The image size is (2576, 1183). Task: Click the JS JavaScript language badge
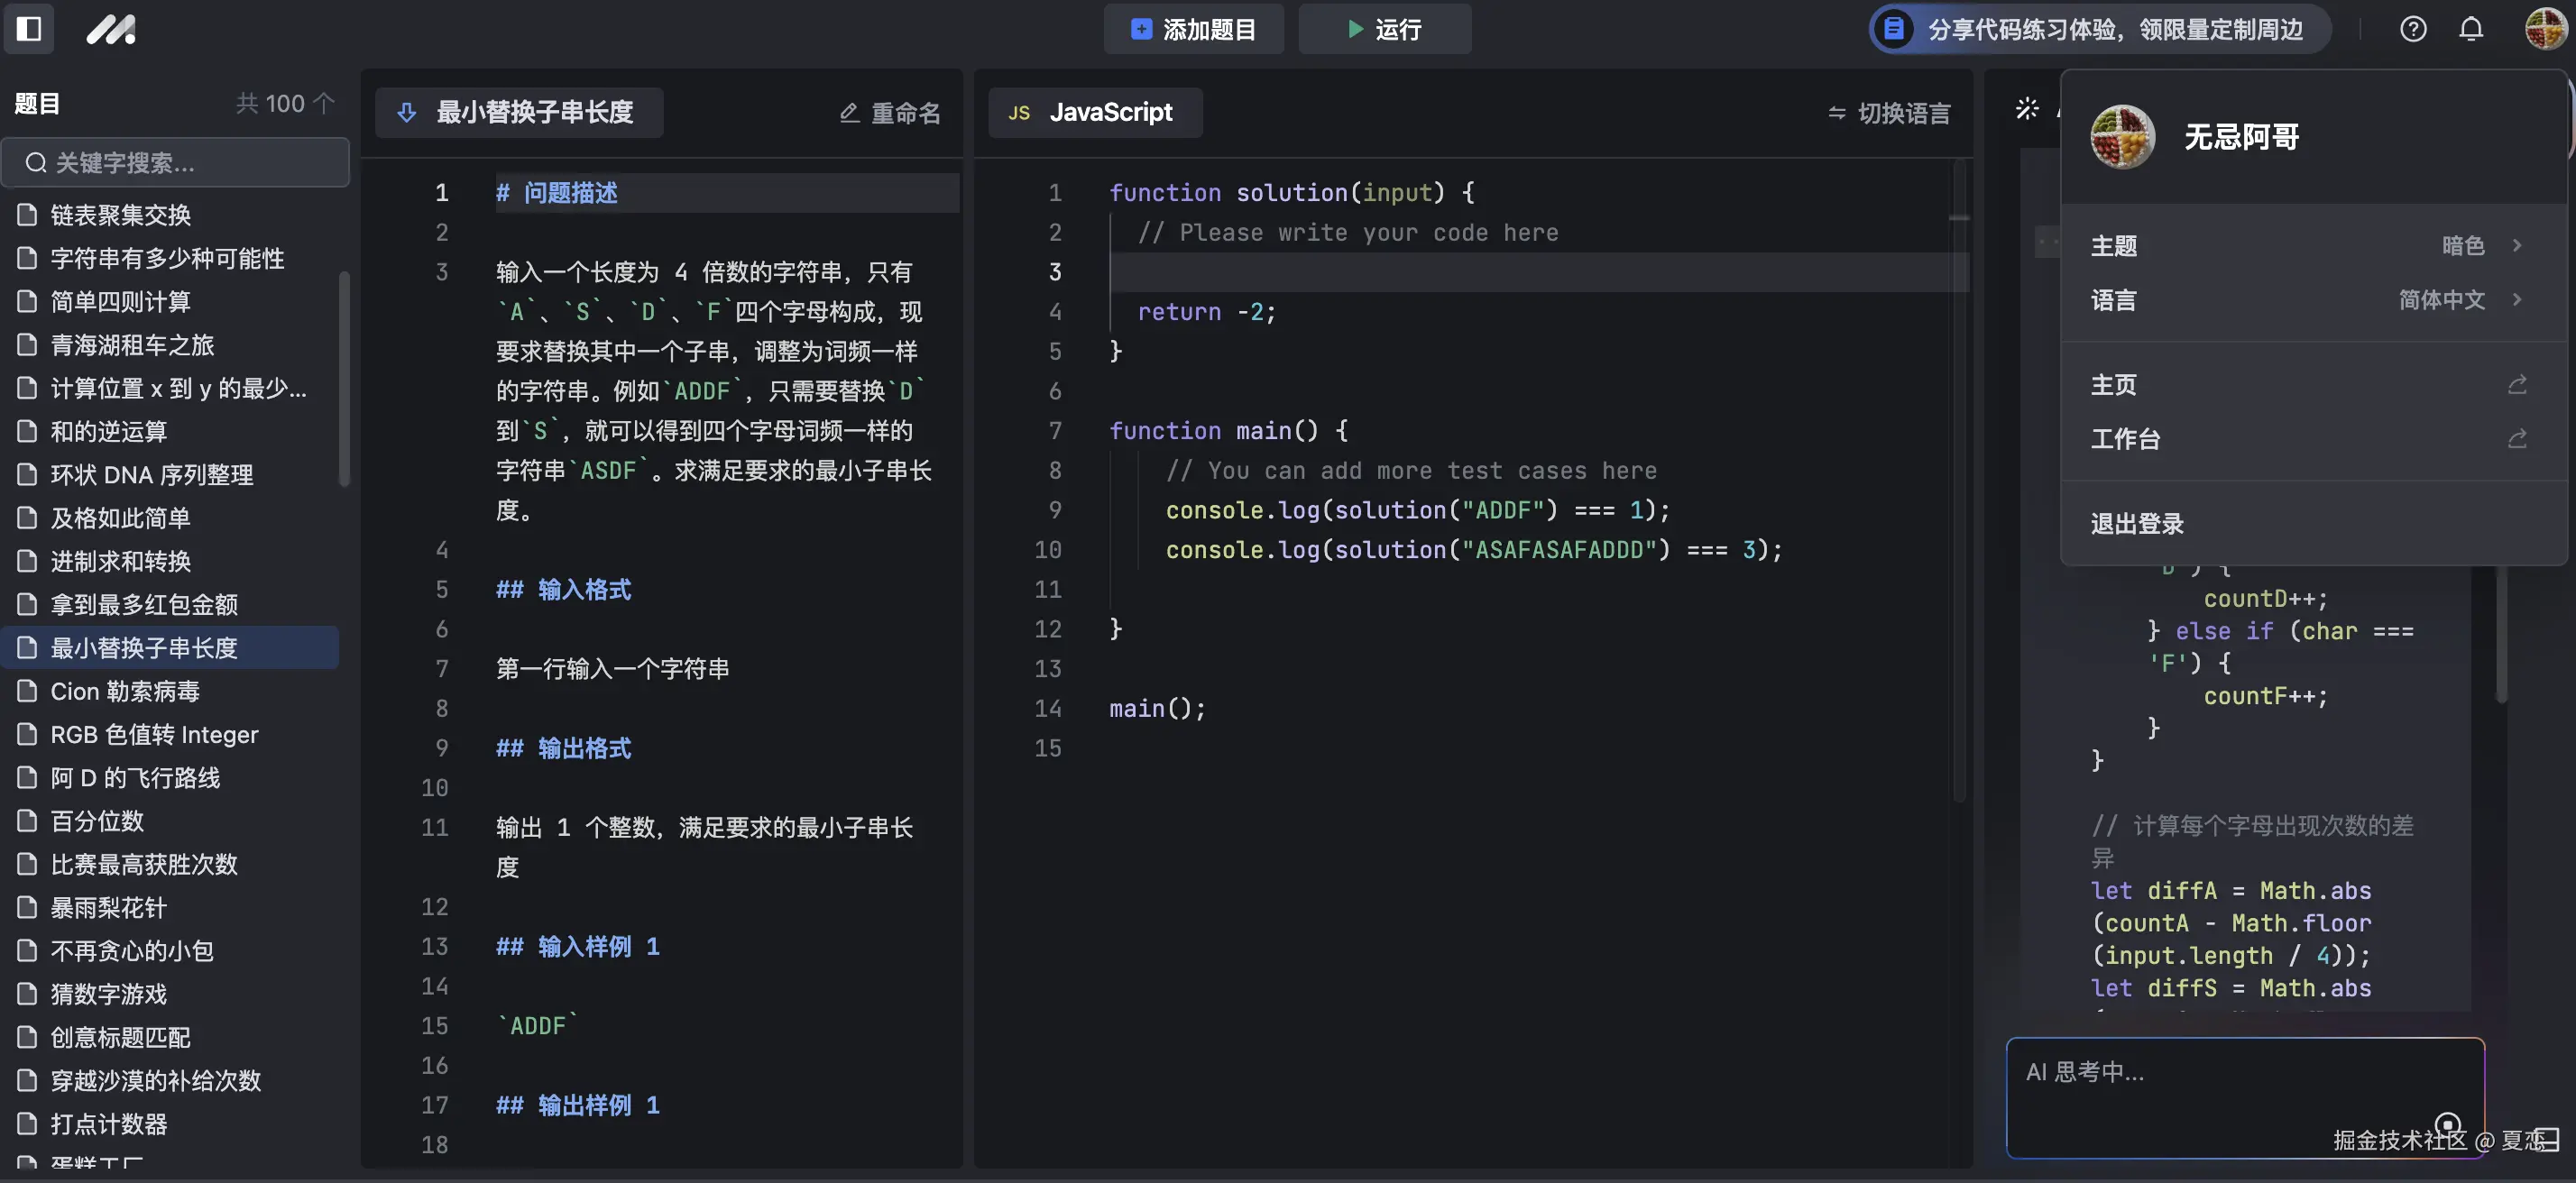1094,112
